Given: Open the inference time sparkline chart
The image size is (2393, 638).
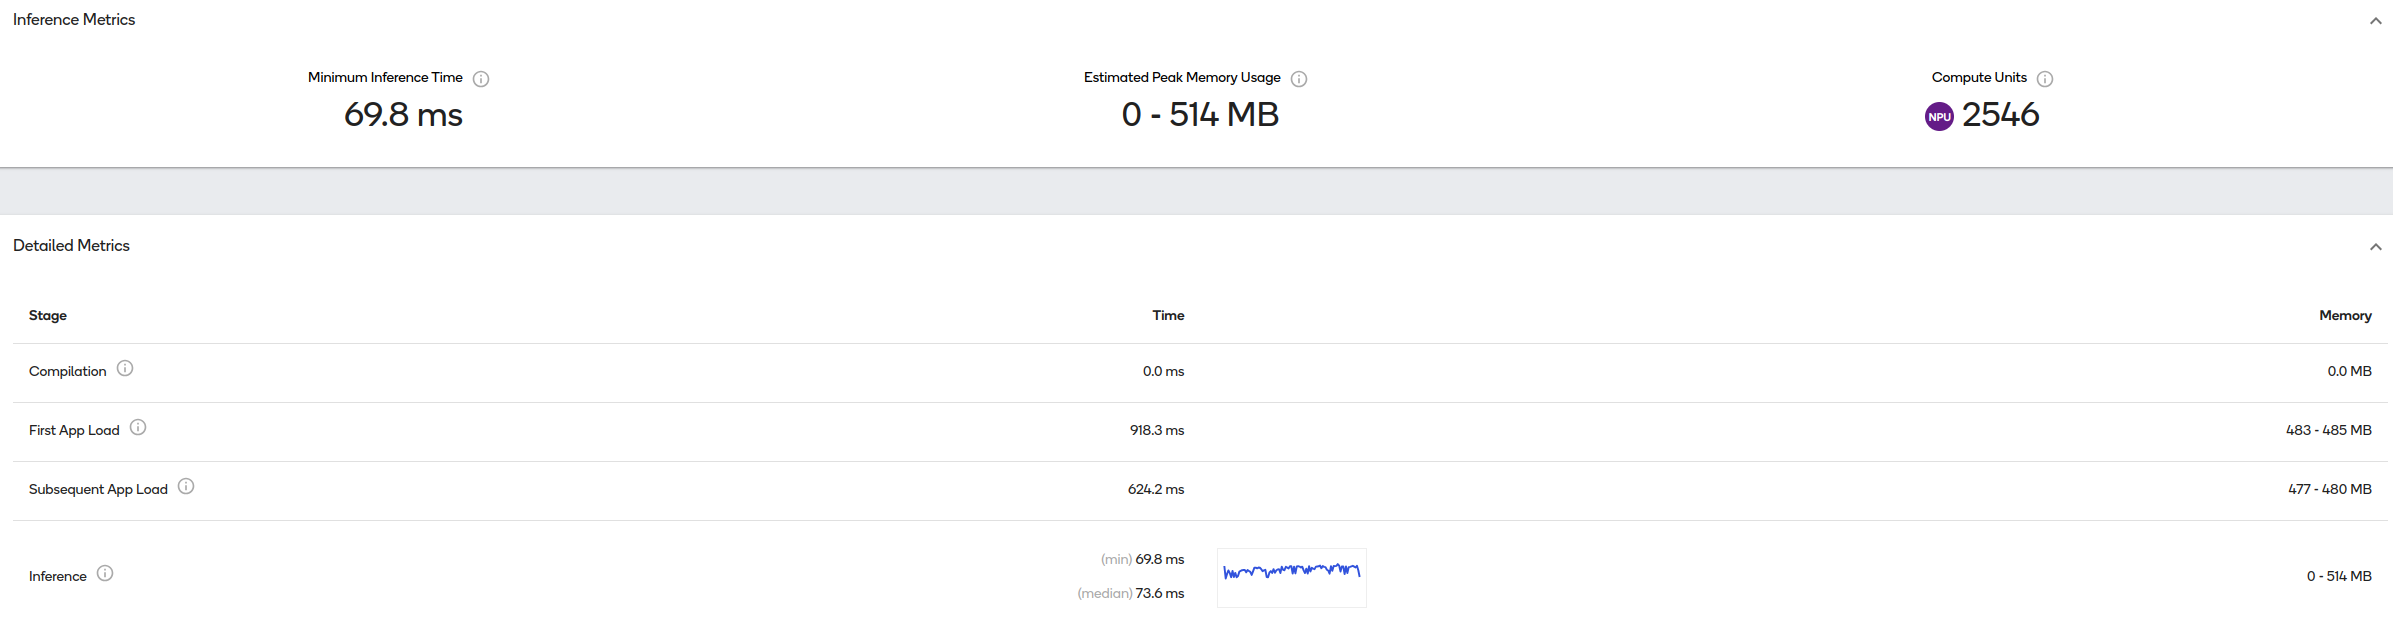Looking at the screenshot, I should click(x=1292, y=577).
